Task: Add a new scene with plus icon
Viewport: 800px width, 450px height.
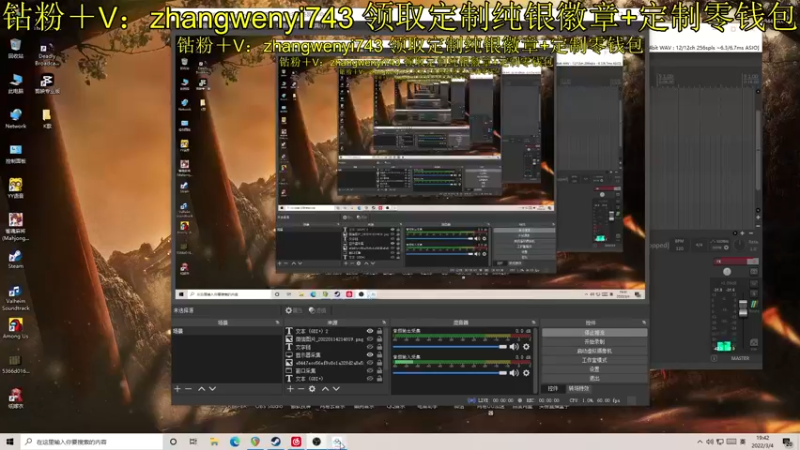Action: 178,389
